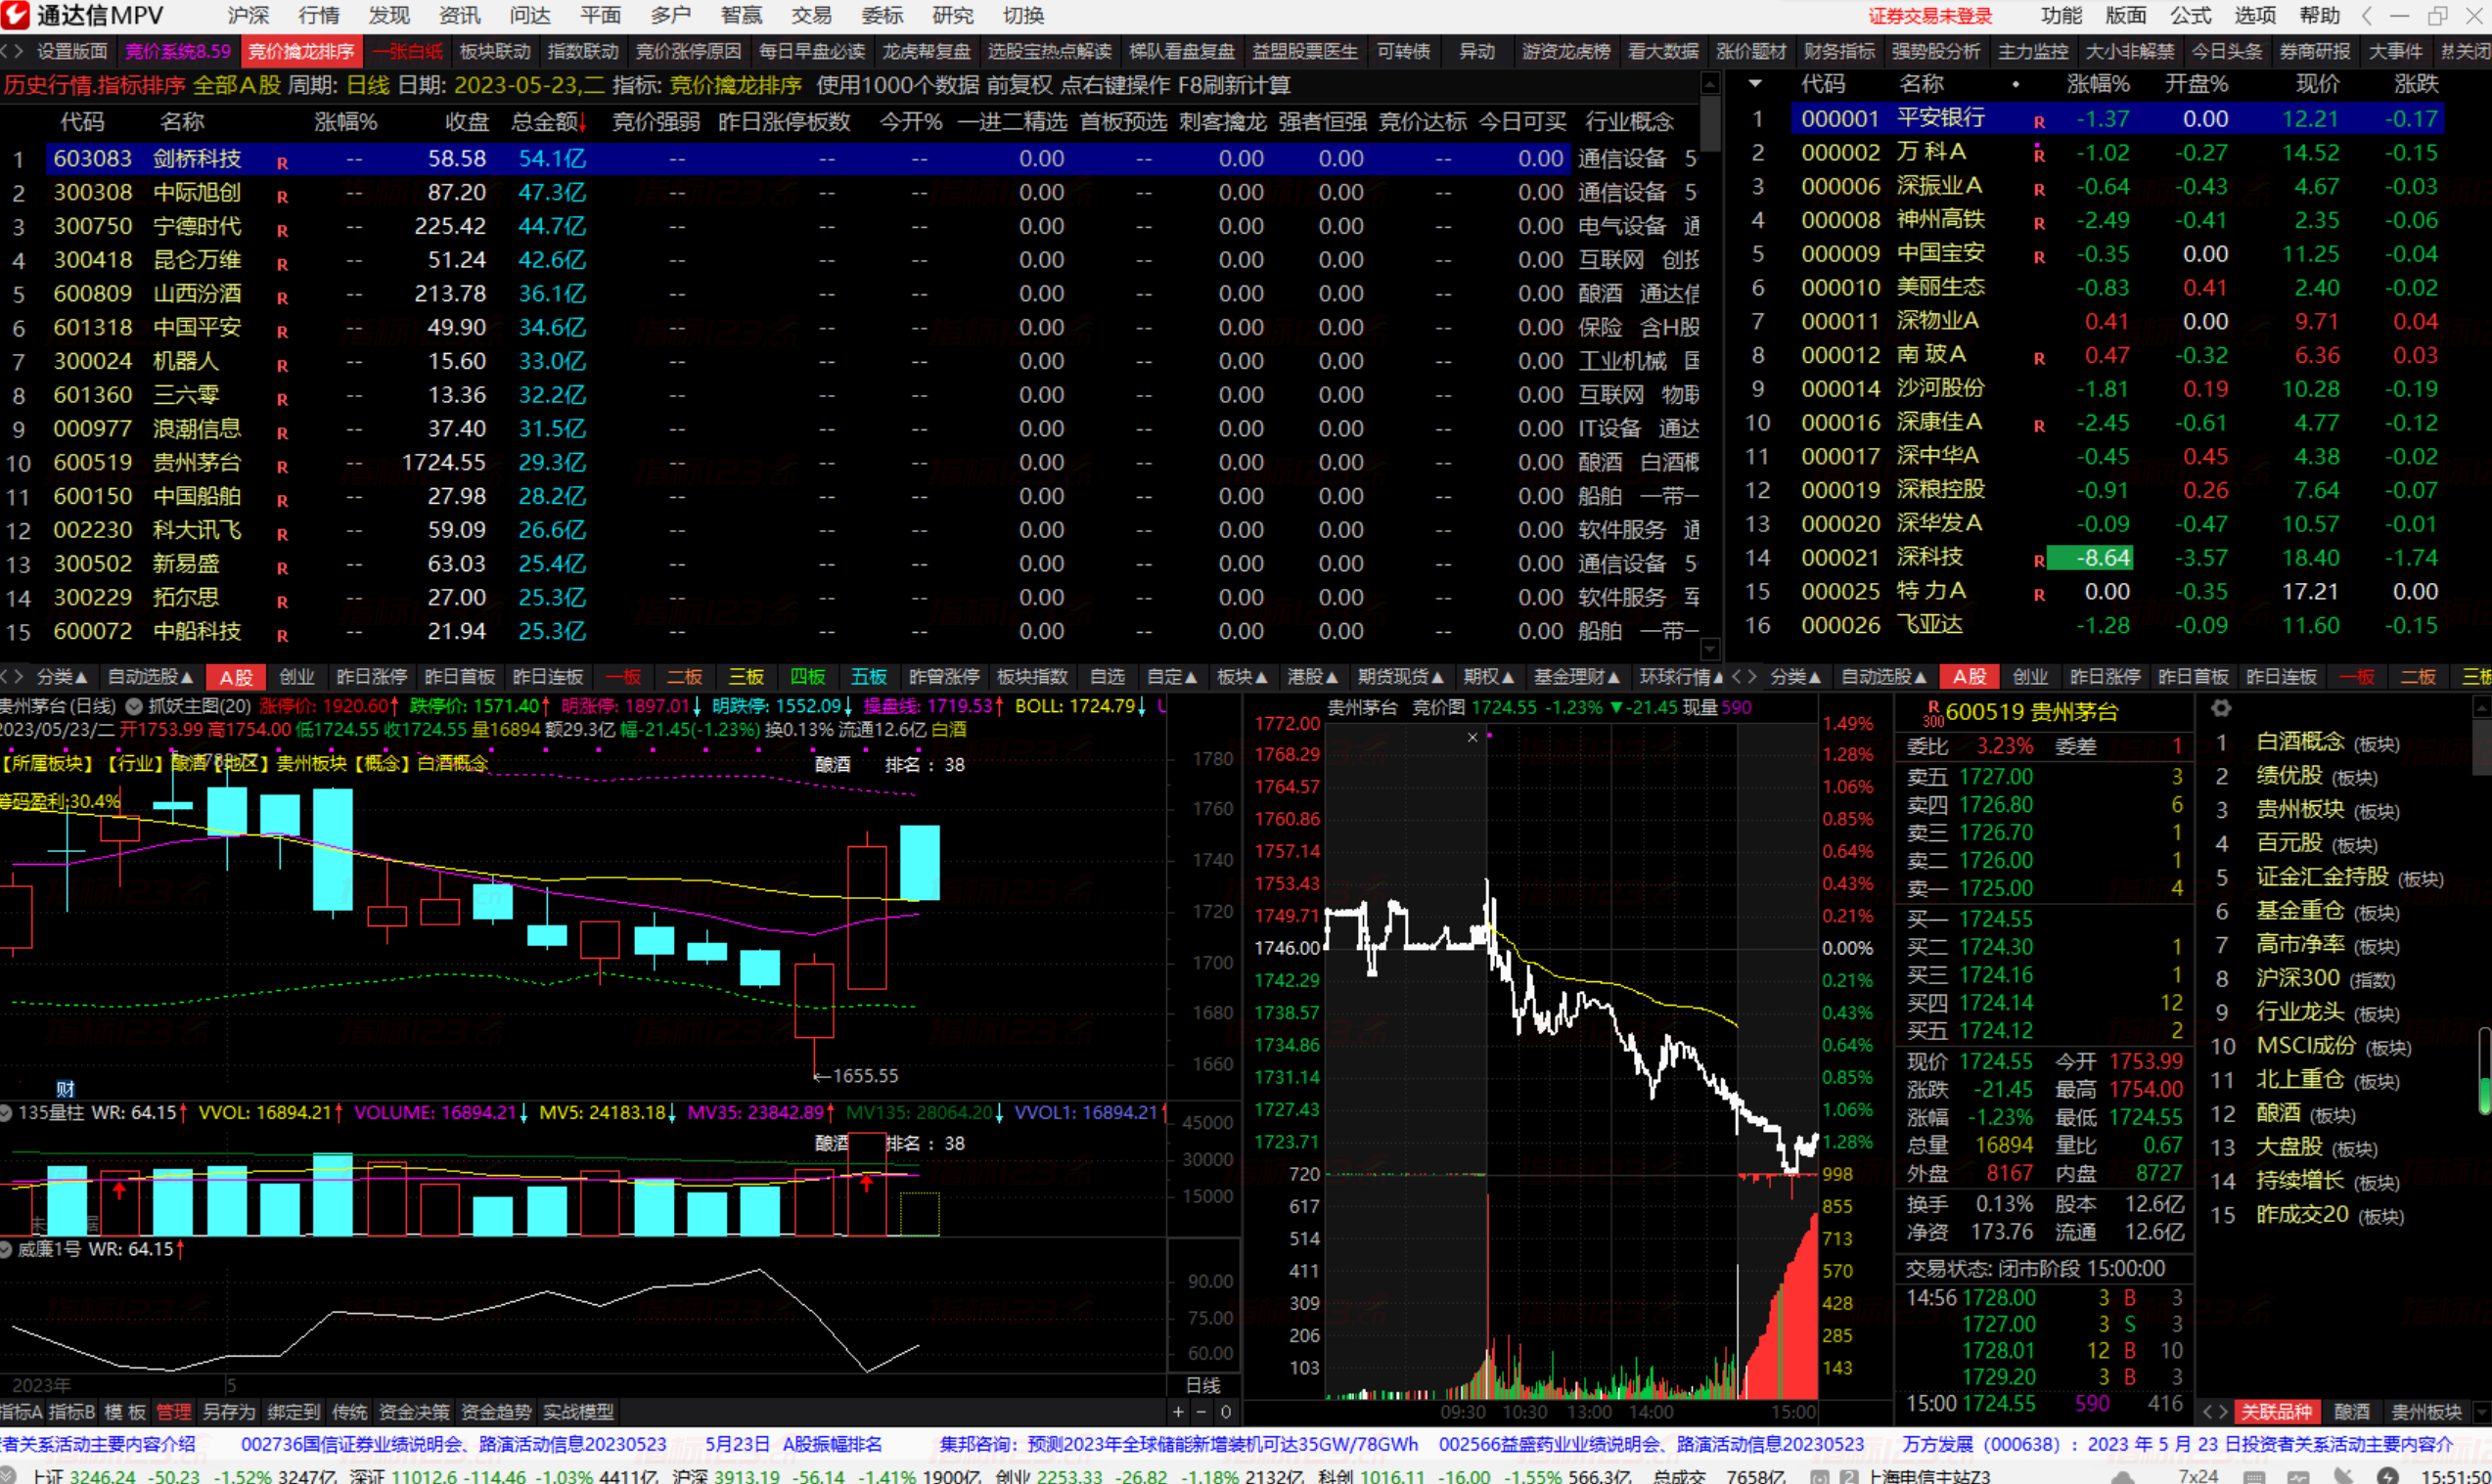2492x1484 pixels.
Task: Click the plus zoom icon below the chart
Action: (1178, 1412)
